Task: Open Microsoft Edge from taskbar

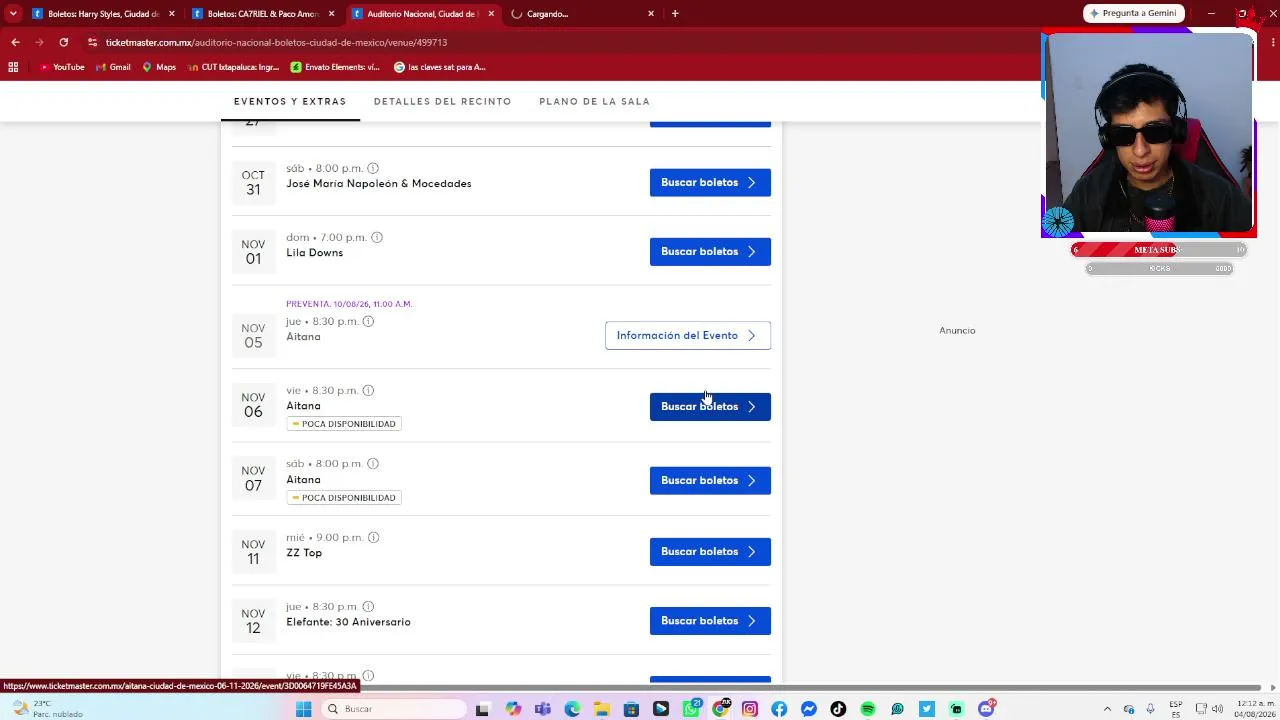Action: point(572,709)
